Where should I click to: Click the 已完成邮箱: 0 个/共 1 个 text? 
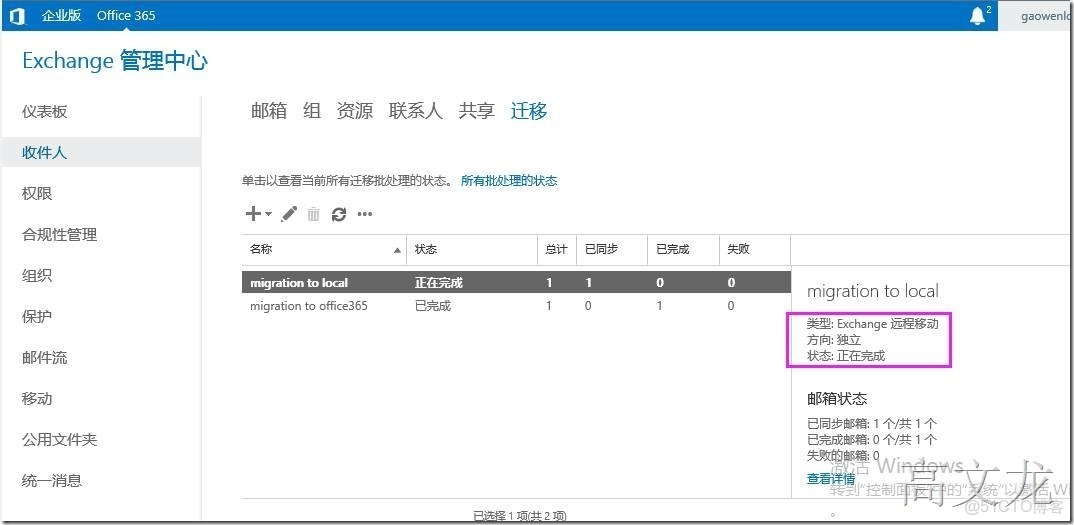[x=872, y=440]
